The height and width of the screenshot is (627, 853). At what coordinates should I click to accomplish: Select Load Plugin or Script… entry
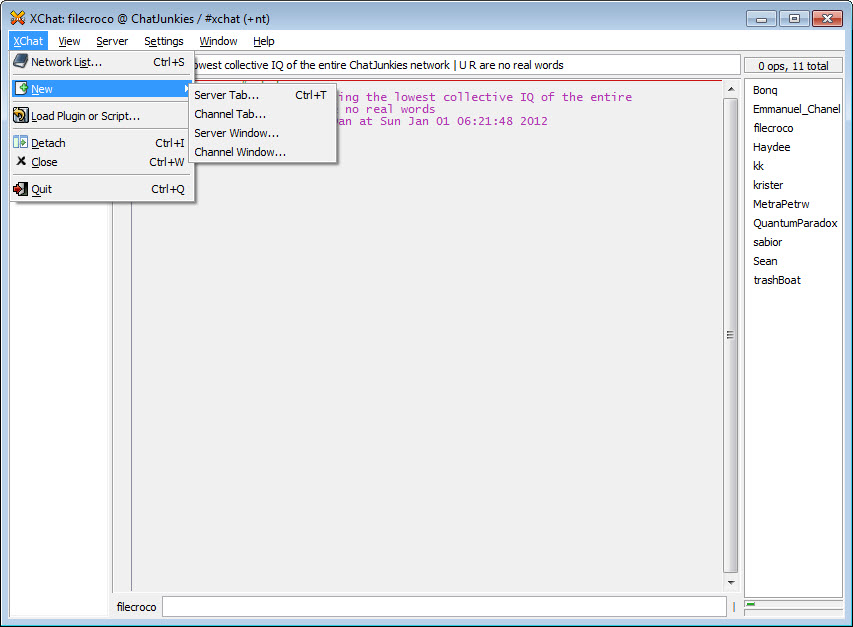[x=101, y=116]
